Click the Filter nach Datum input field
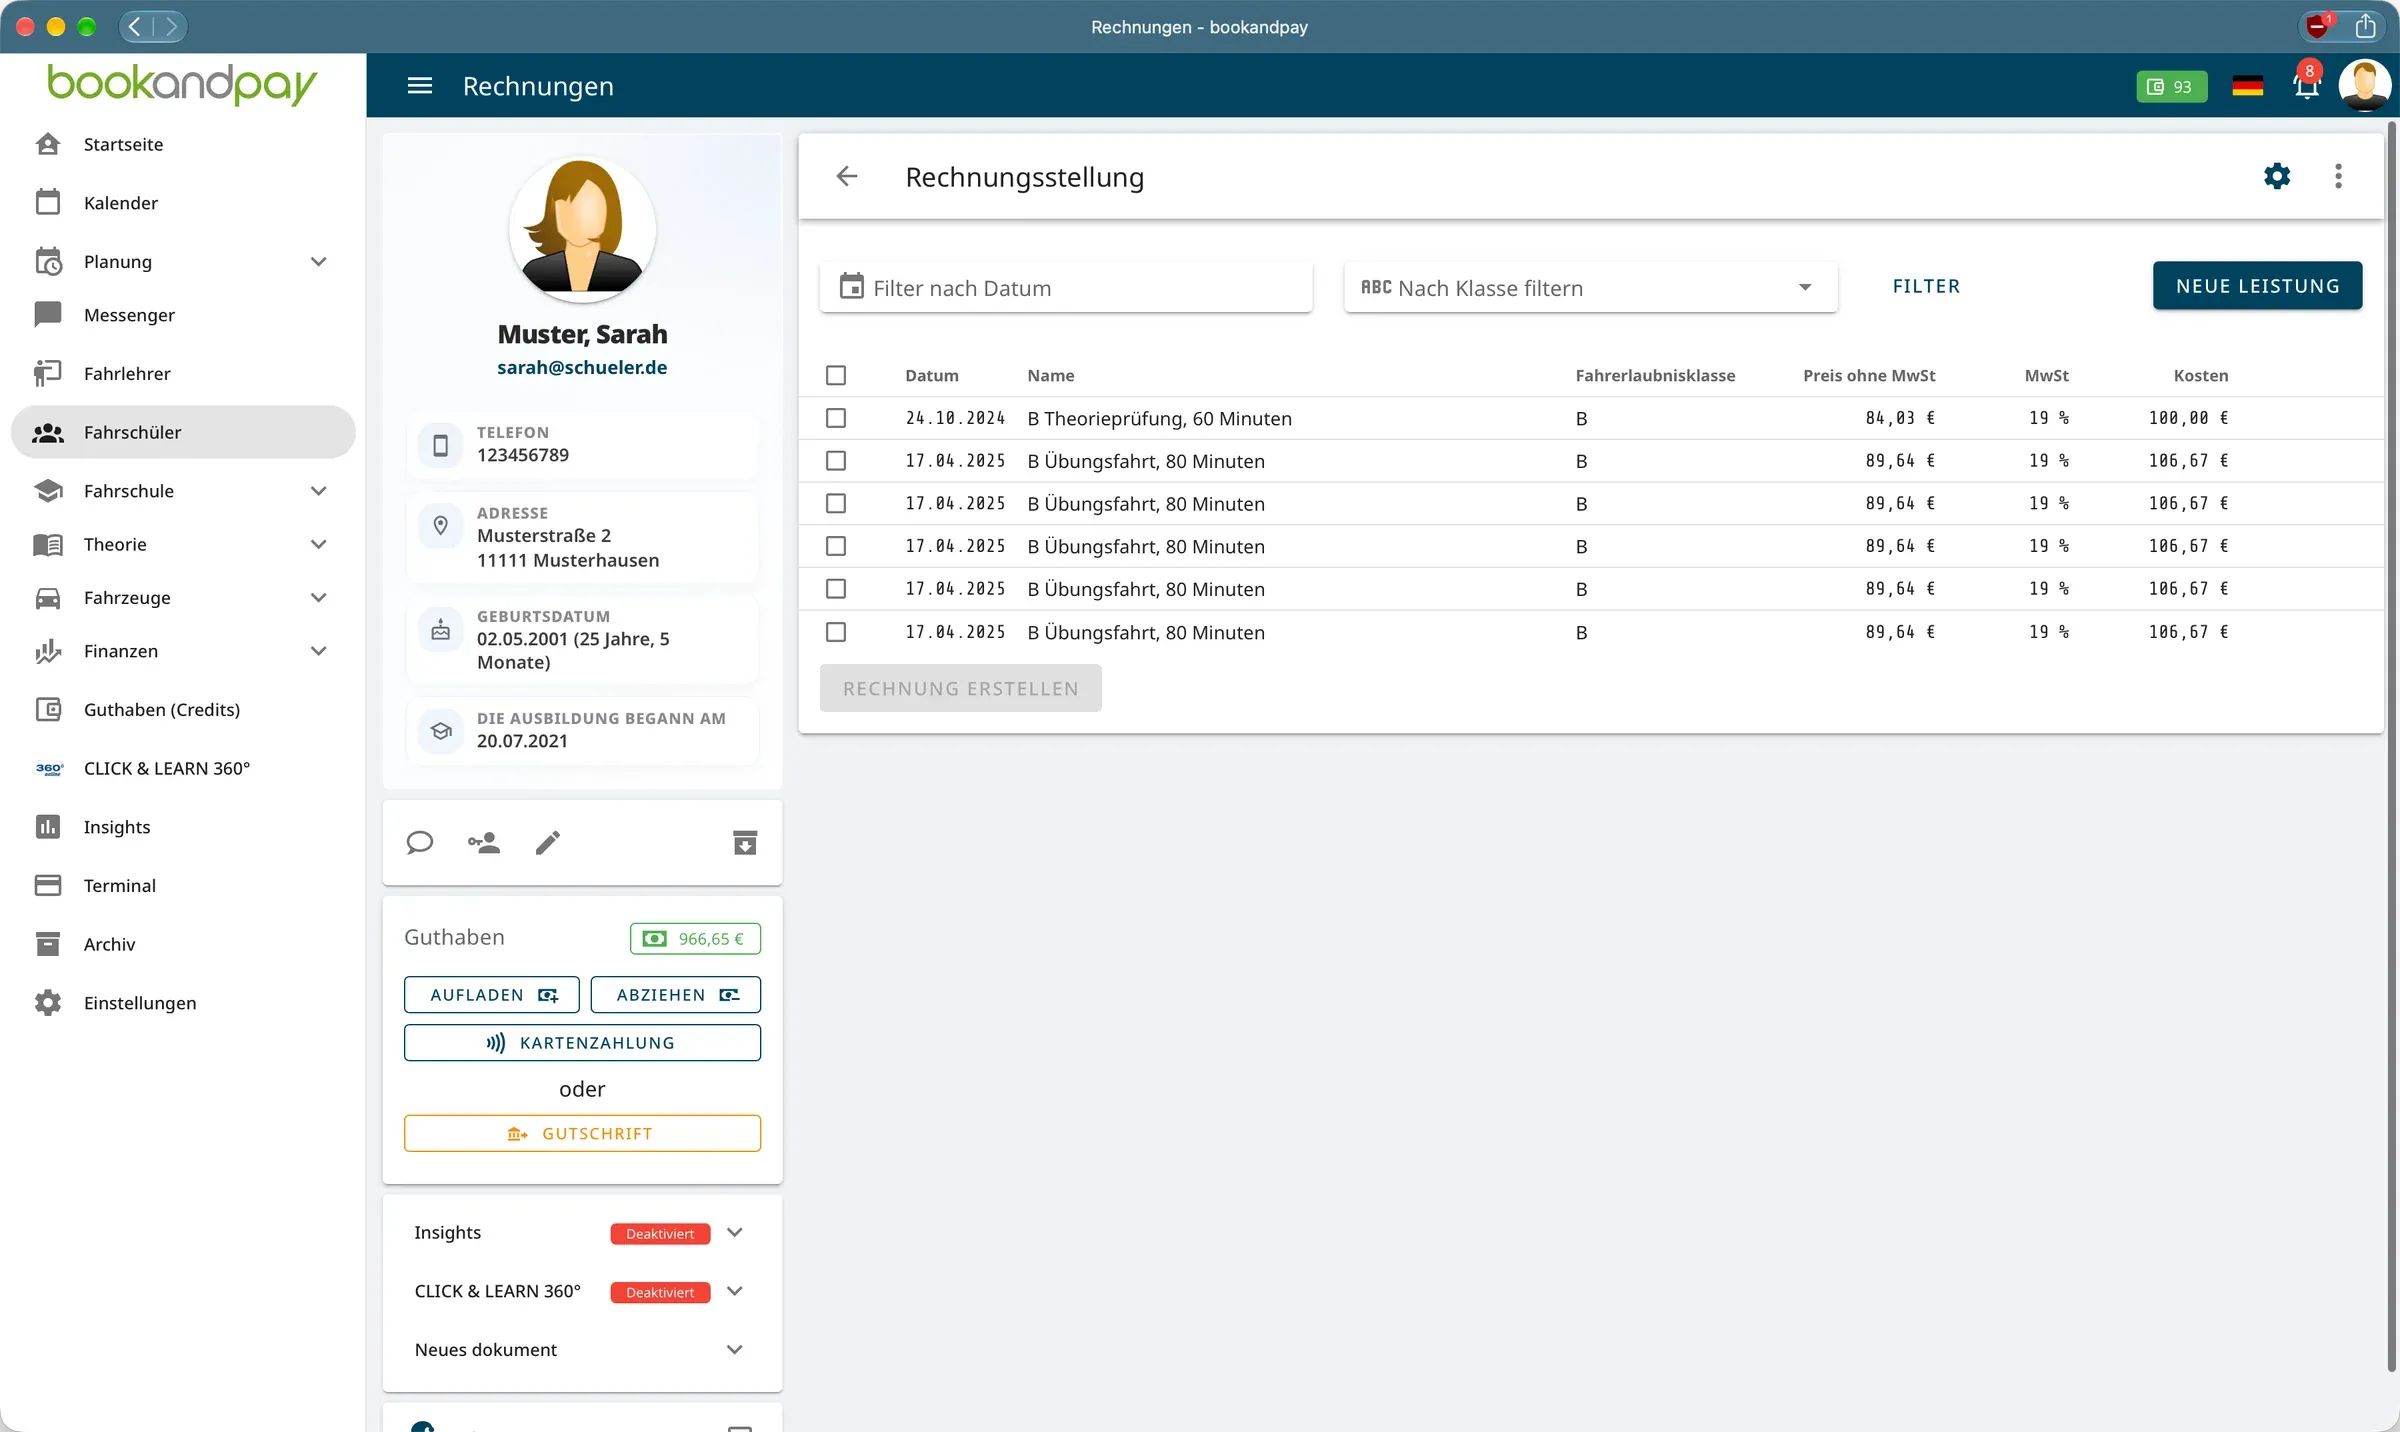This screenshot has width=2400, height=1432. point(1065,287)
